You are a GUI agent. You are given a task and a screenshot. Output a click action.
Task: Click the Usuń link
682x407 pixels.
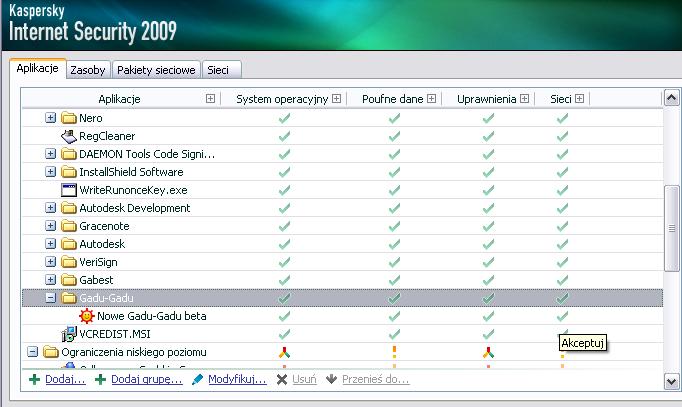click(x=304, y=380)
